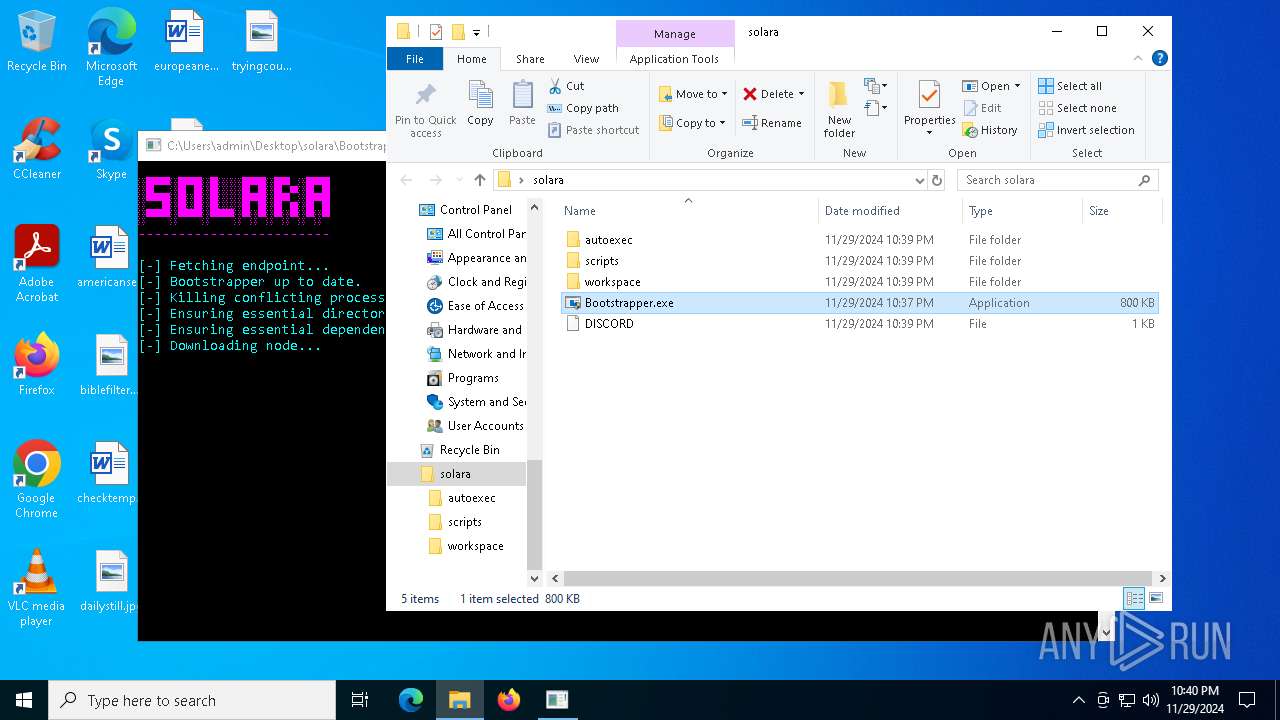Click Copy path in the ribbon
This screenshot has height=720, width=1280.
click(x=583, y=108)
